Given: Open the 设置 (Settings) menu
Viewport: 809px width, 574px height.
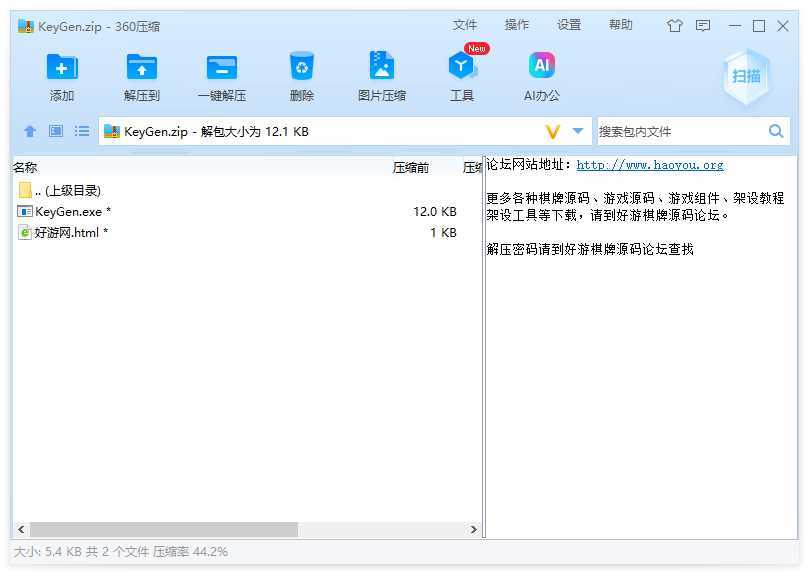Looking at the screenshot, I should point(569,25).
